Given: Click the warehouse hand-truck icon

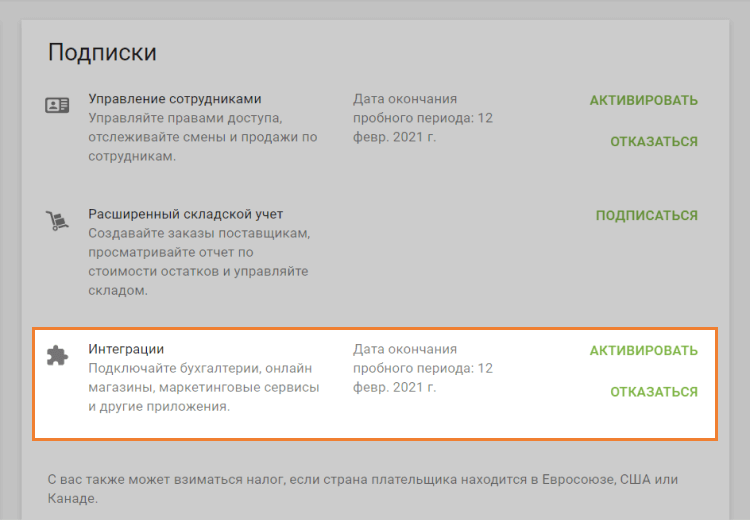Looking at the screenshot, I should 57,221.
